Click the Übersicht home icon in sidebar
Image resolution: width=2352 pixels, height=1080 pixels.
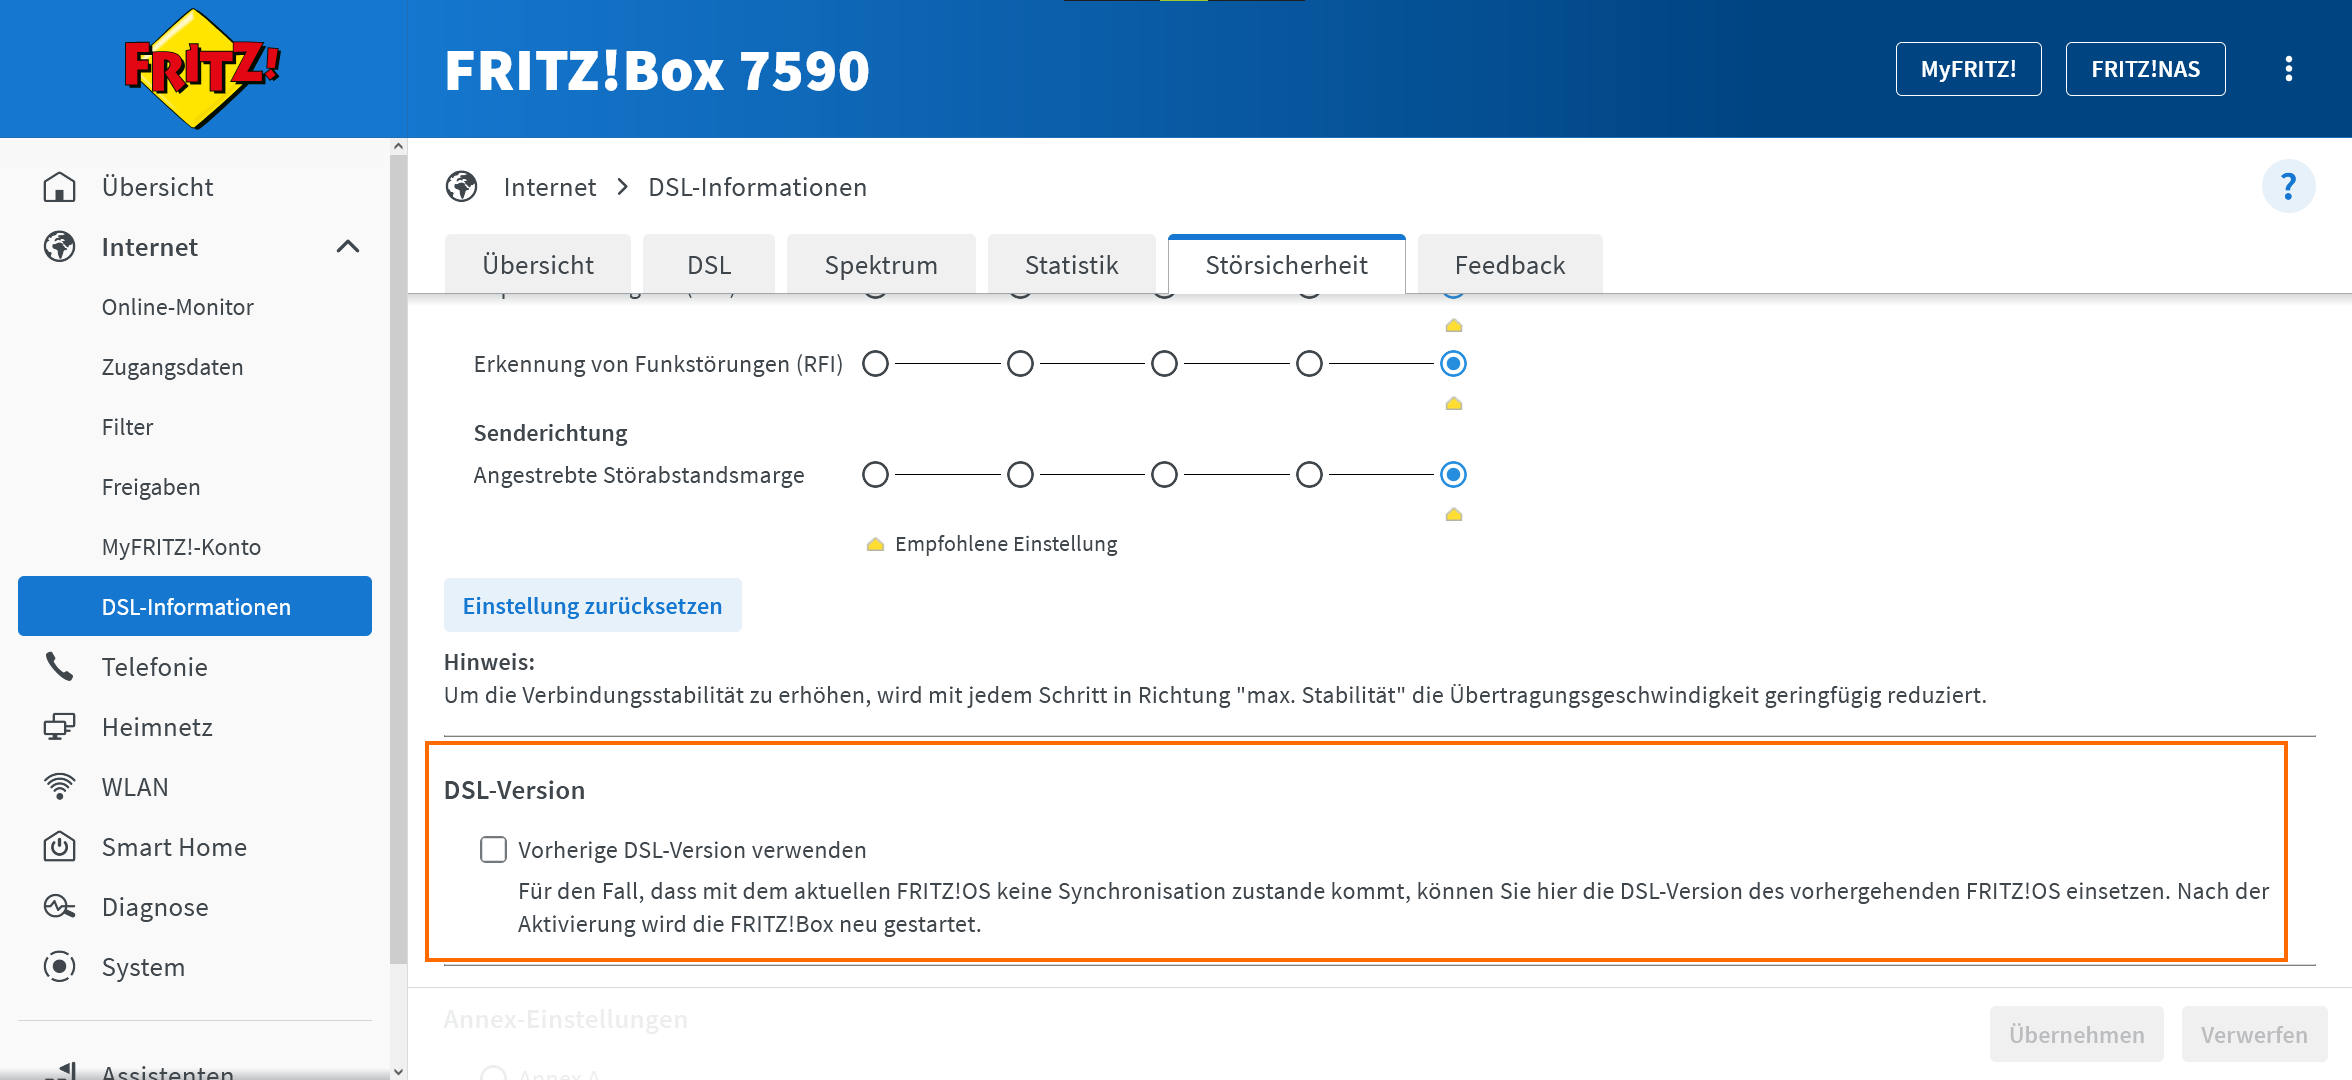pos(59,187)
